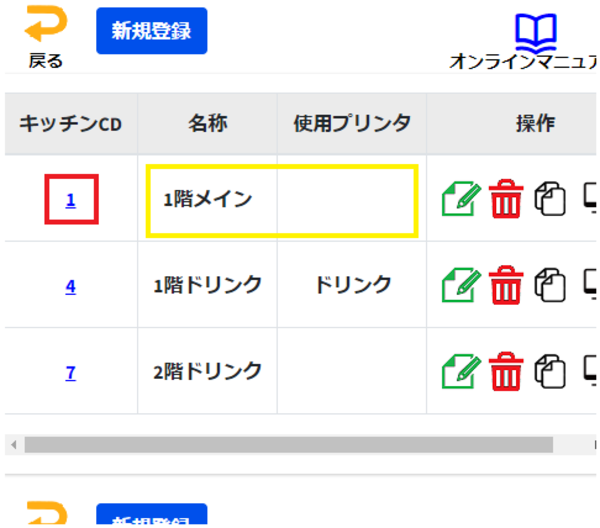
Task: Copy the 1階メイン row using copy icon
Action: 550,199
